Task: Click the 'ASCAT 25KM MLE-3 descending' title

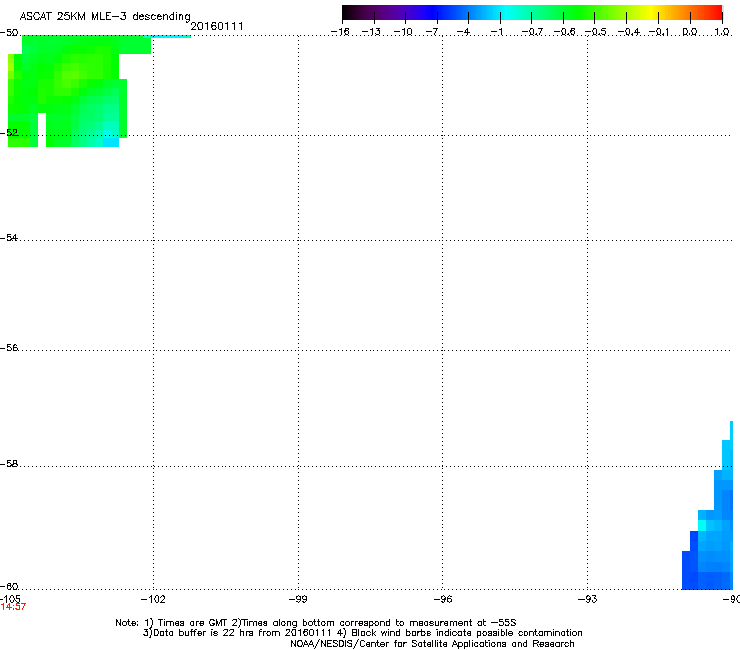Action: coord(105,17)
